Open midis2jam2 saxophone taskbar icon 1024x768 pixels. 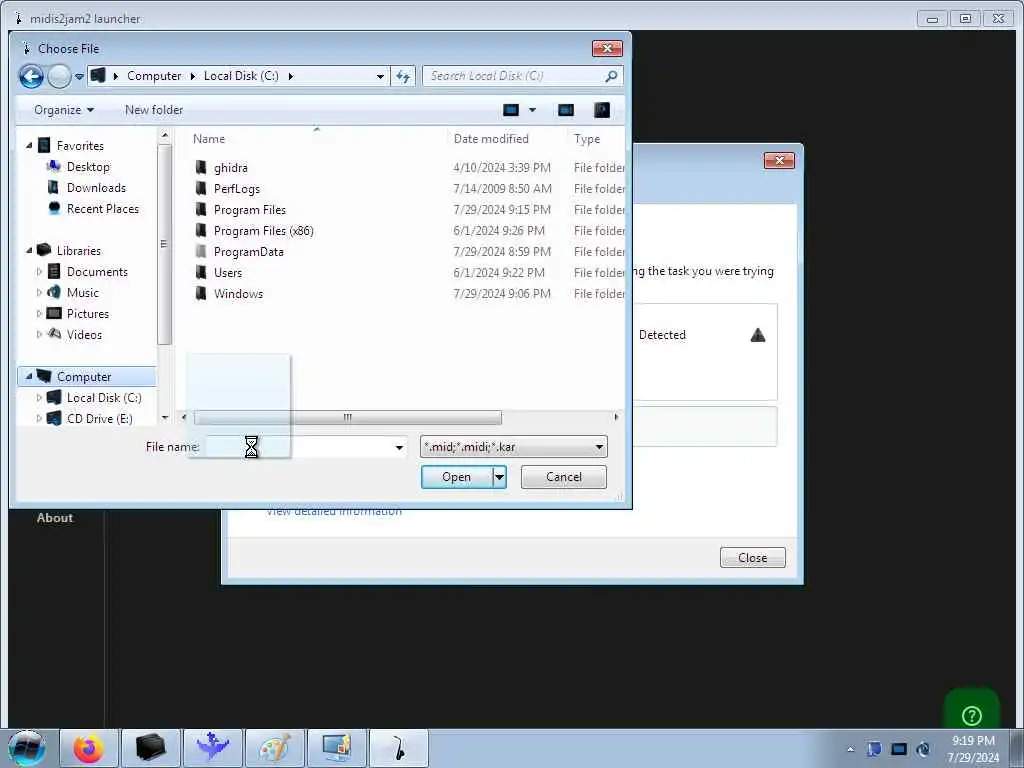pyautogui.click(x=399, y=748)
